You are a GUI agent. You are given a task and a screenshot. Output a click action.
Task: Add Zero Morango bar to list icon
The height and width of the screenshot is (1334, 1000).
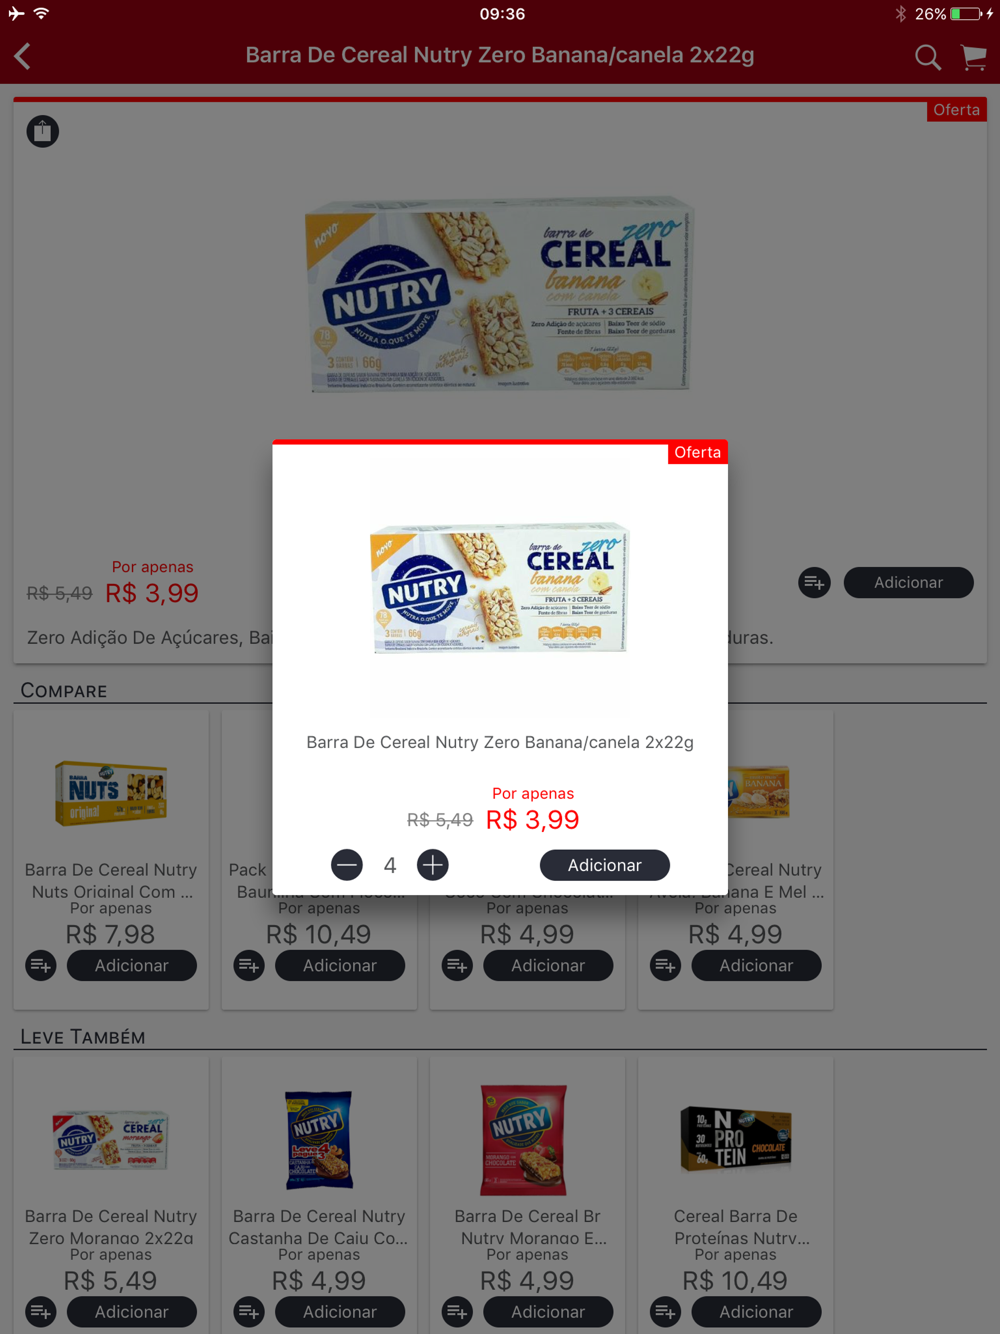coord(41,1312)
